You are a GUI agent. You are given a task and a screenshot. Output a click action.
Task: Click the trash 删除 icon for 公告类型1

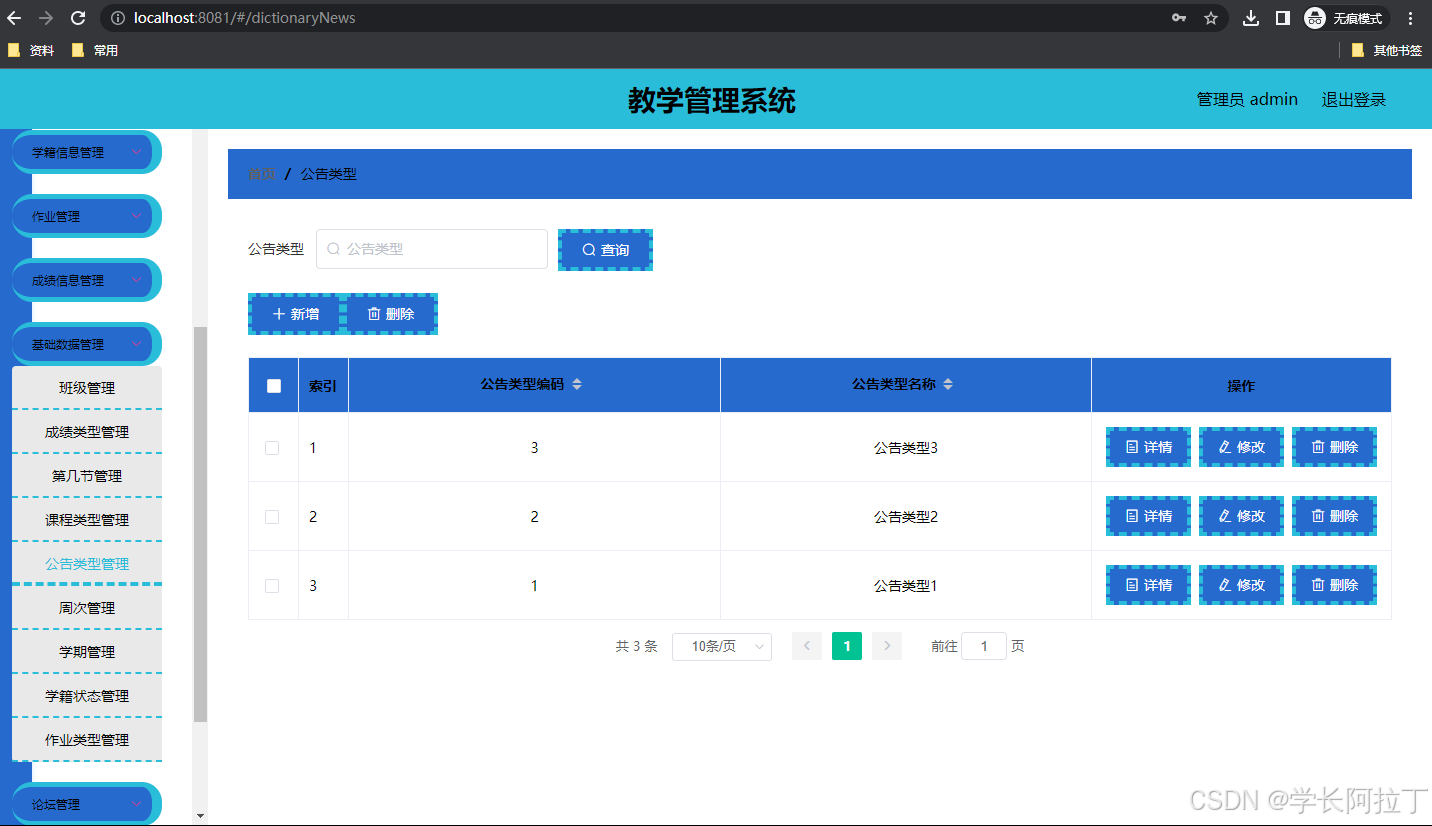tap(1318, 585)
